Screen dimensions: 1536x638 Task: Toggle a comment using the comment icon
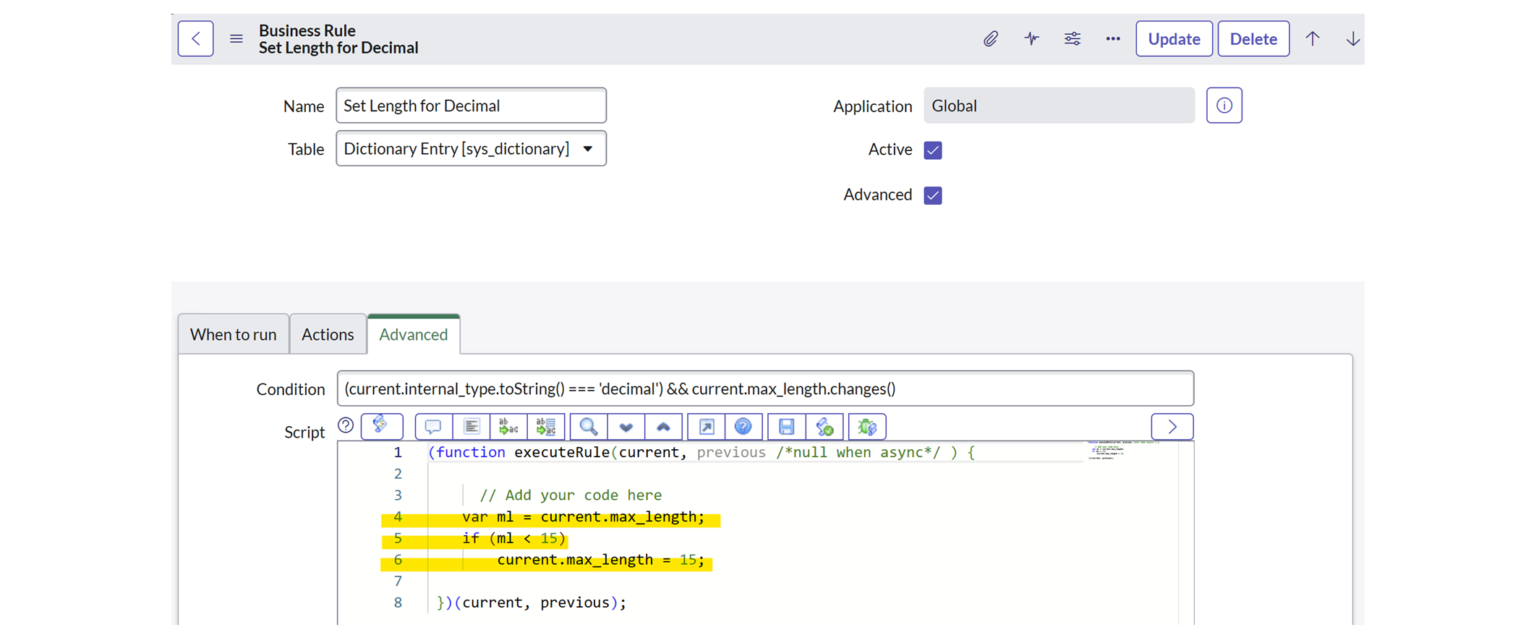(433, 426)
